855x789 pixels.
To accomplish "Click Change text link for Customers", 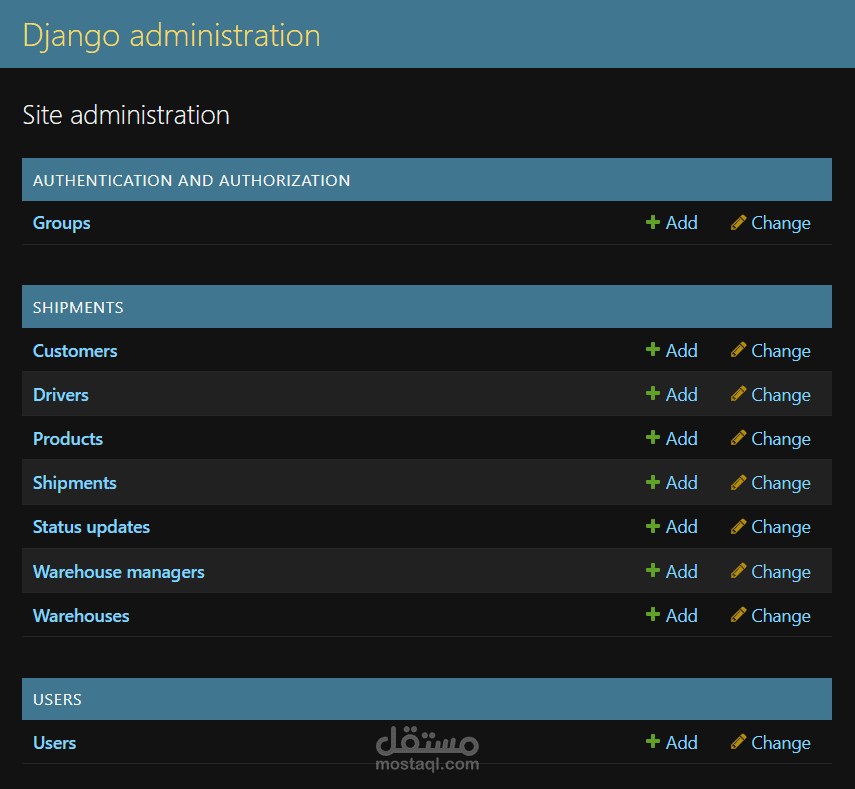I will tap(781, 351).
